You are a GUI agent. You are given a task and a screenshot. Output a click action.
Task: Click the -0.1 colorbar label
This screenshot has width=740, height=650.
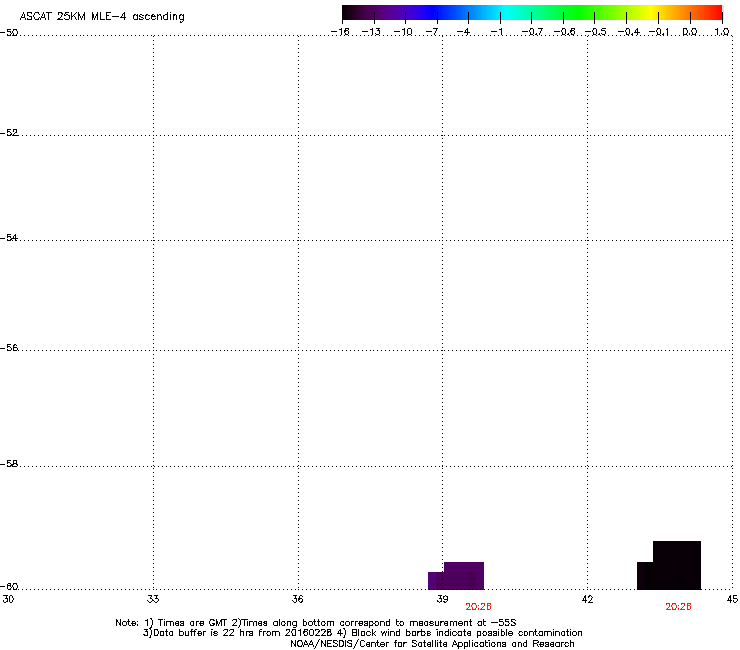point(659,32)
